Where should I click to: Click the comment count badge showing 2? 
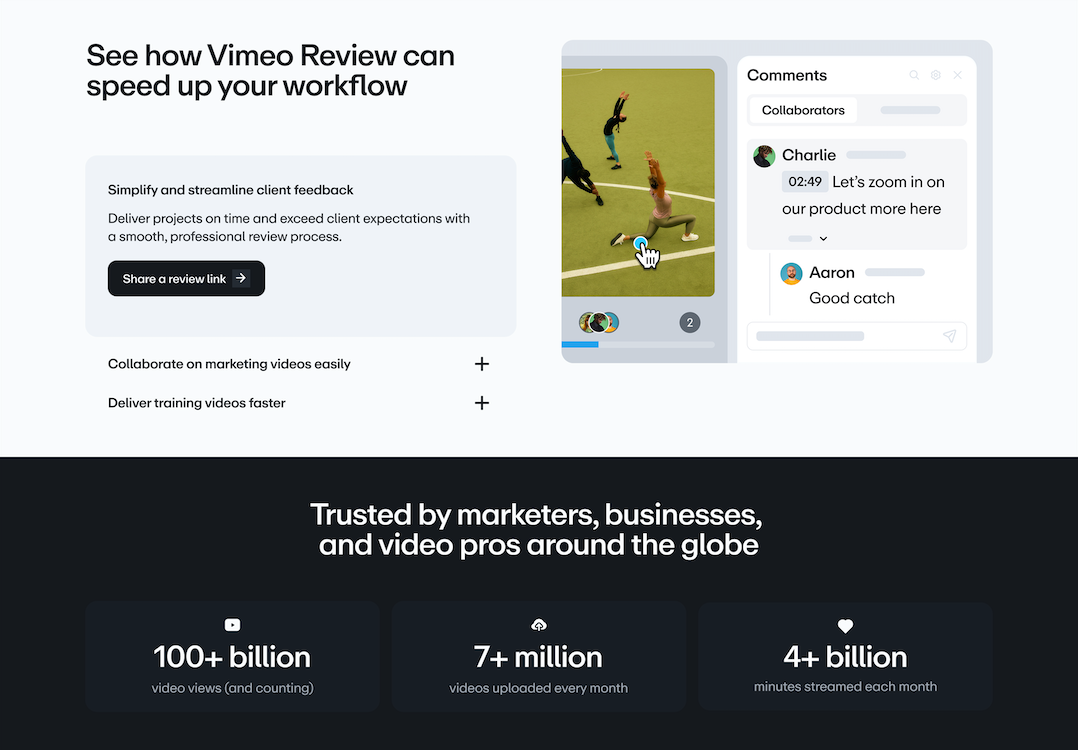(690, 322)
